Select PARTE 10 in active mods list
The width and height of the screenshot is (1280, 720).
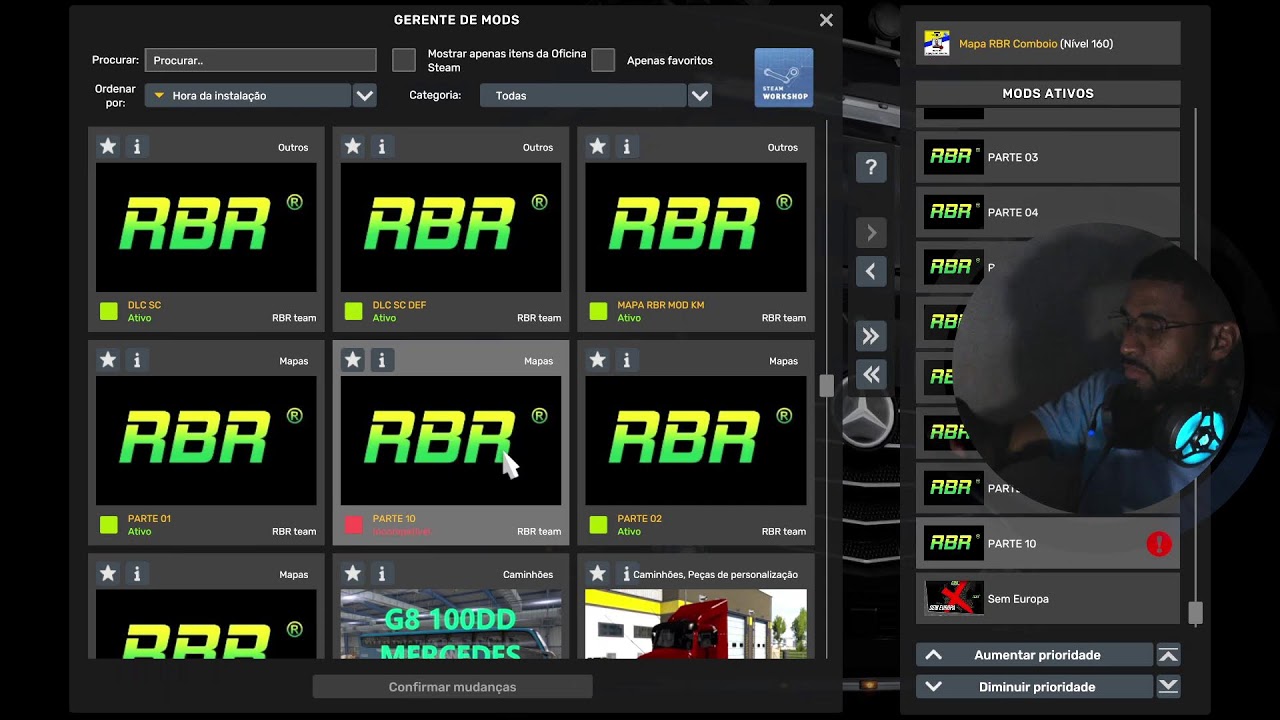pyautogui.click(x=1048, y=543)
